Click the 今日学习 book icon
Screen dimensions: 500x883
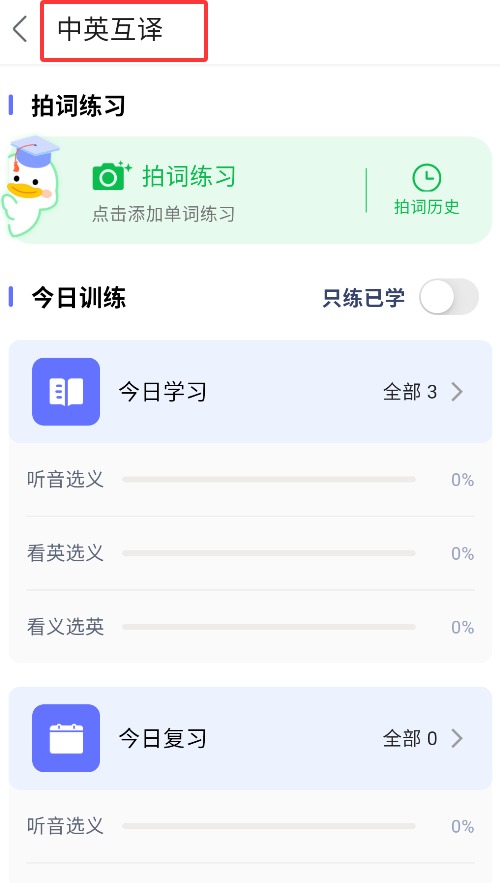(66, 391)
